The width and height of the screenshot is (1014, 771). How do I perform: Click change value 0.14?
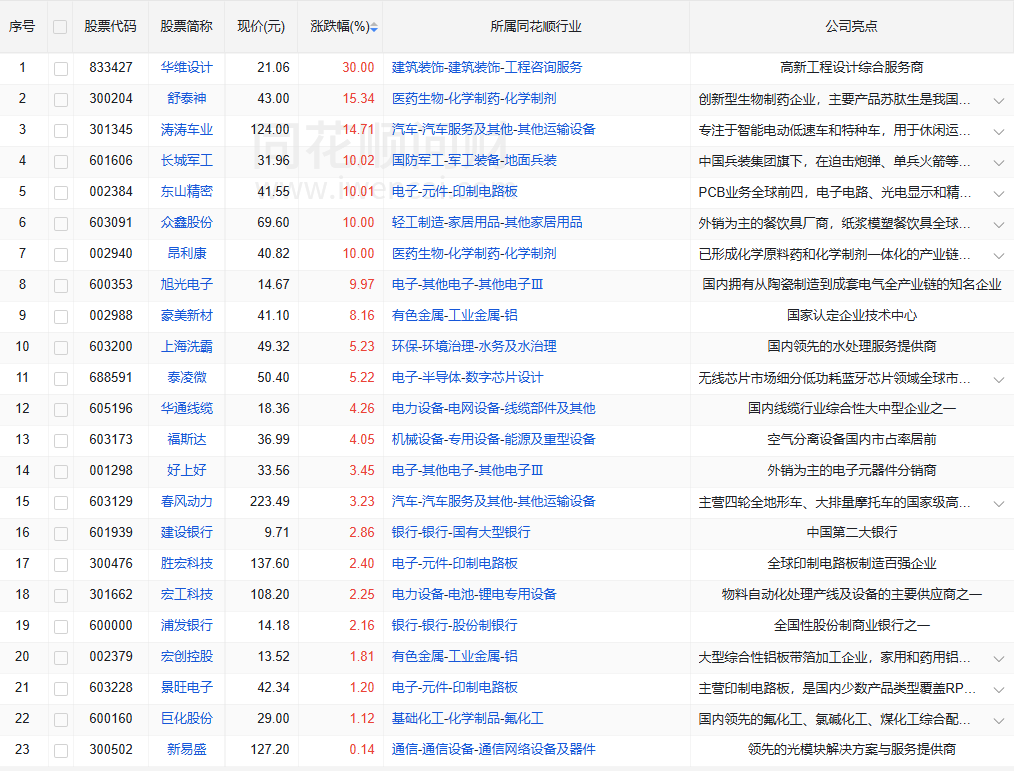coord(361,749)
